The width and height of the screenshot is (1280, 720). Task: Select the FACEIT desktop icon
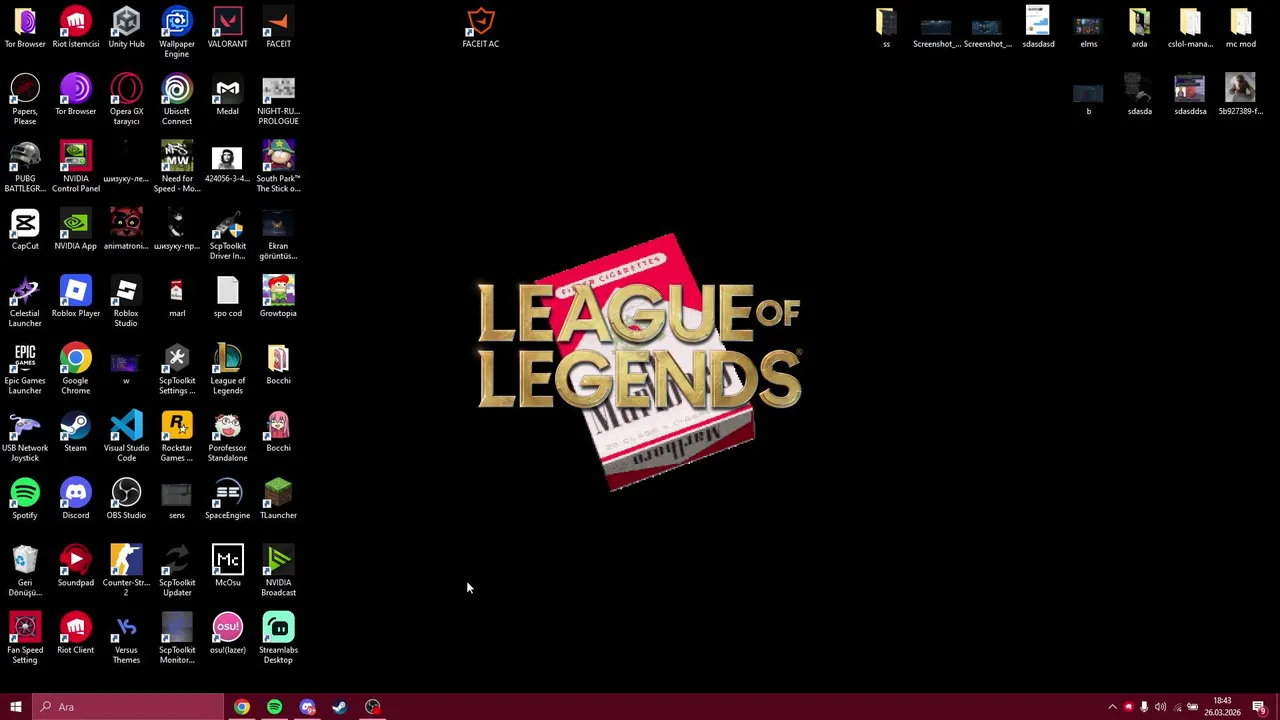[278, 28]
